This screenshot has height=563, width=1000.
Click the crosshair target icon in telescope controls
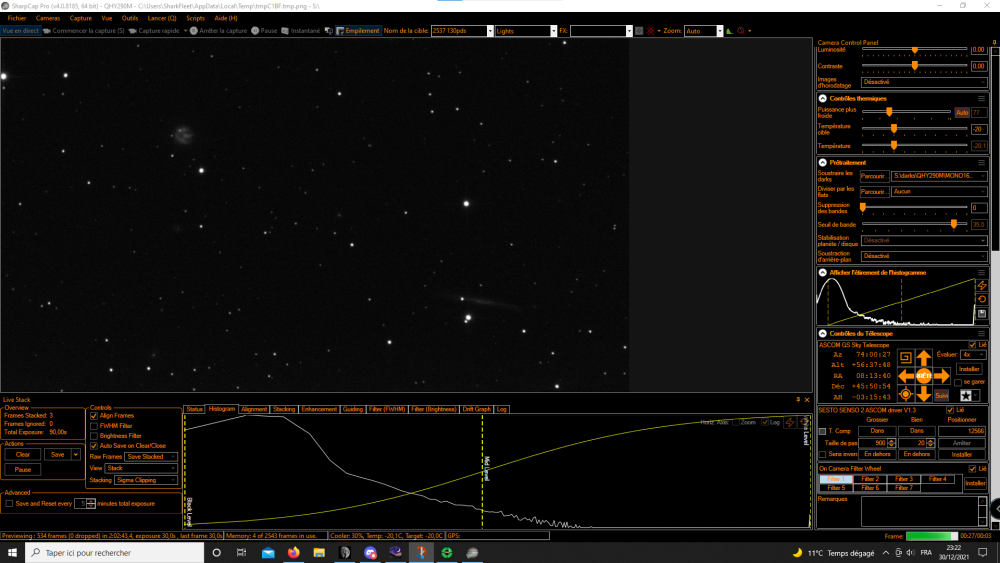tap(905, 395)
